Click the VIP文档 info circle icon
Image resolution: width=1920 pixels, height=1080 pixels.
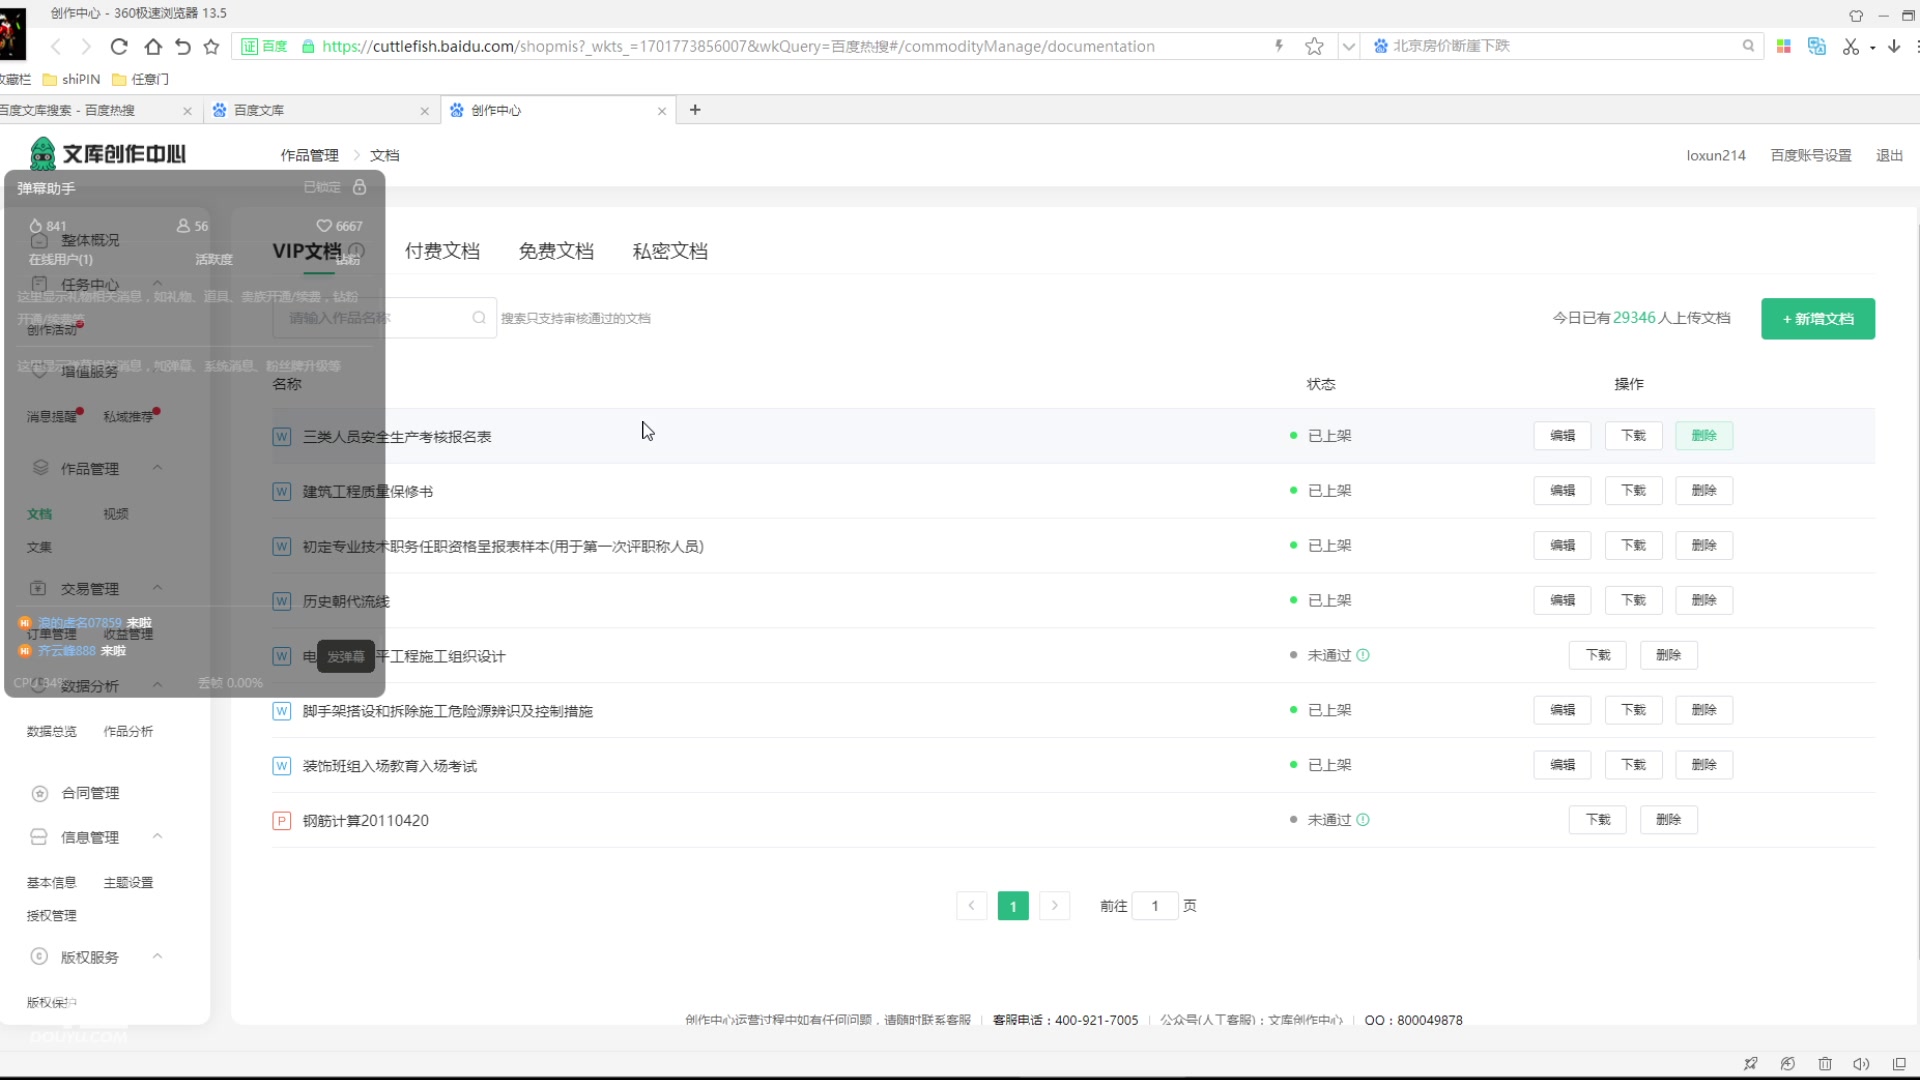(x=357, y=250)
